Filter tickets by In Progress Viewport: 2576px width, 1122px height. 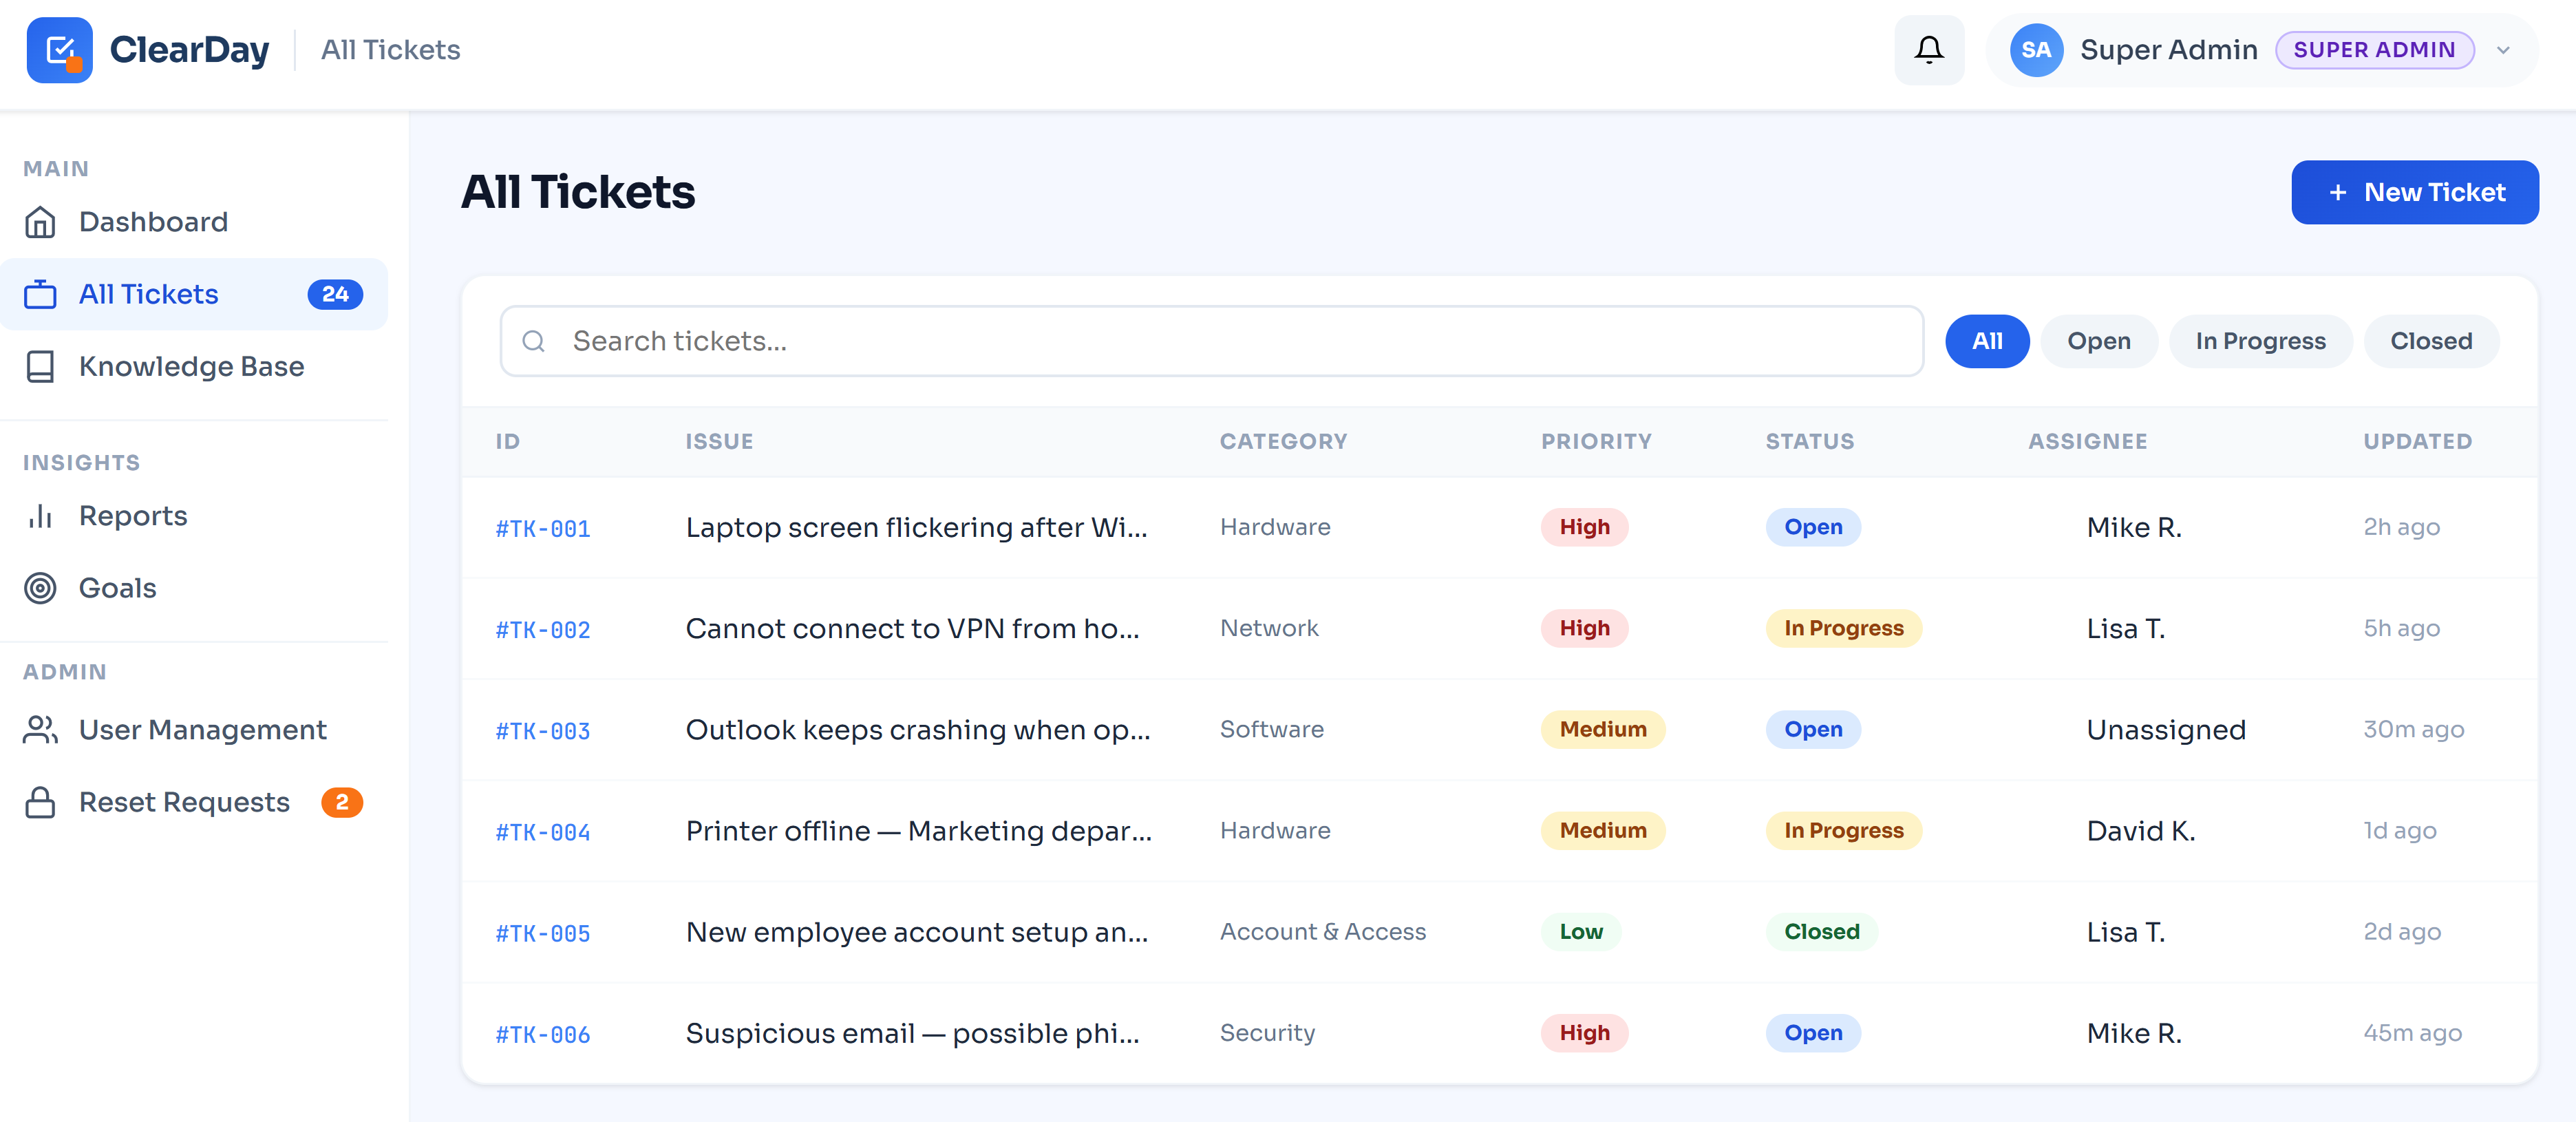coord(2260,341)
